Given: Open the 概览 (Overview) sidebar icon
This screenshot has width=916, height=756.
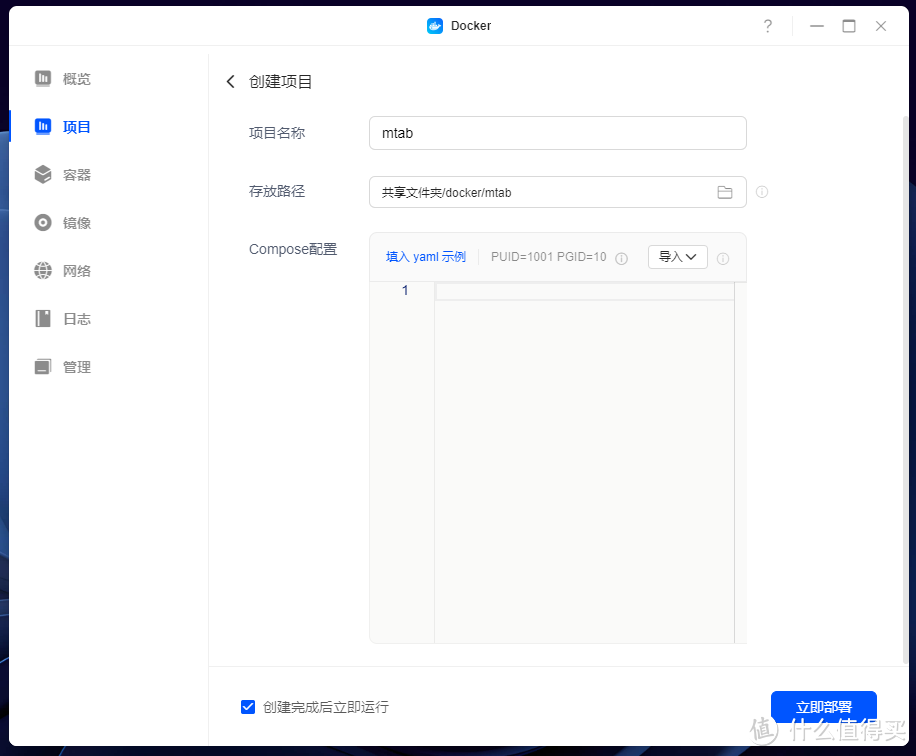Looking at the screenshot, I should (x=42, y=78).
